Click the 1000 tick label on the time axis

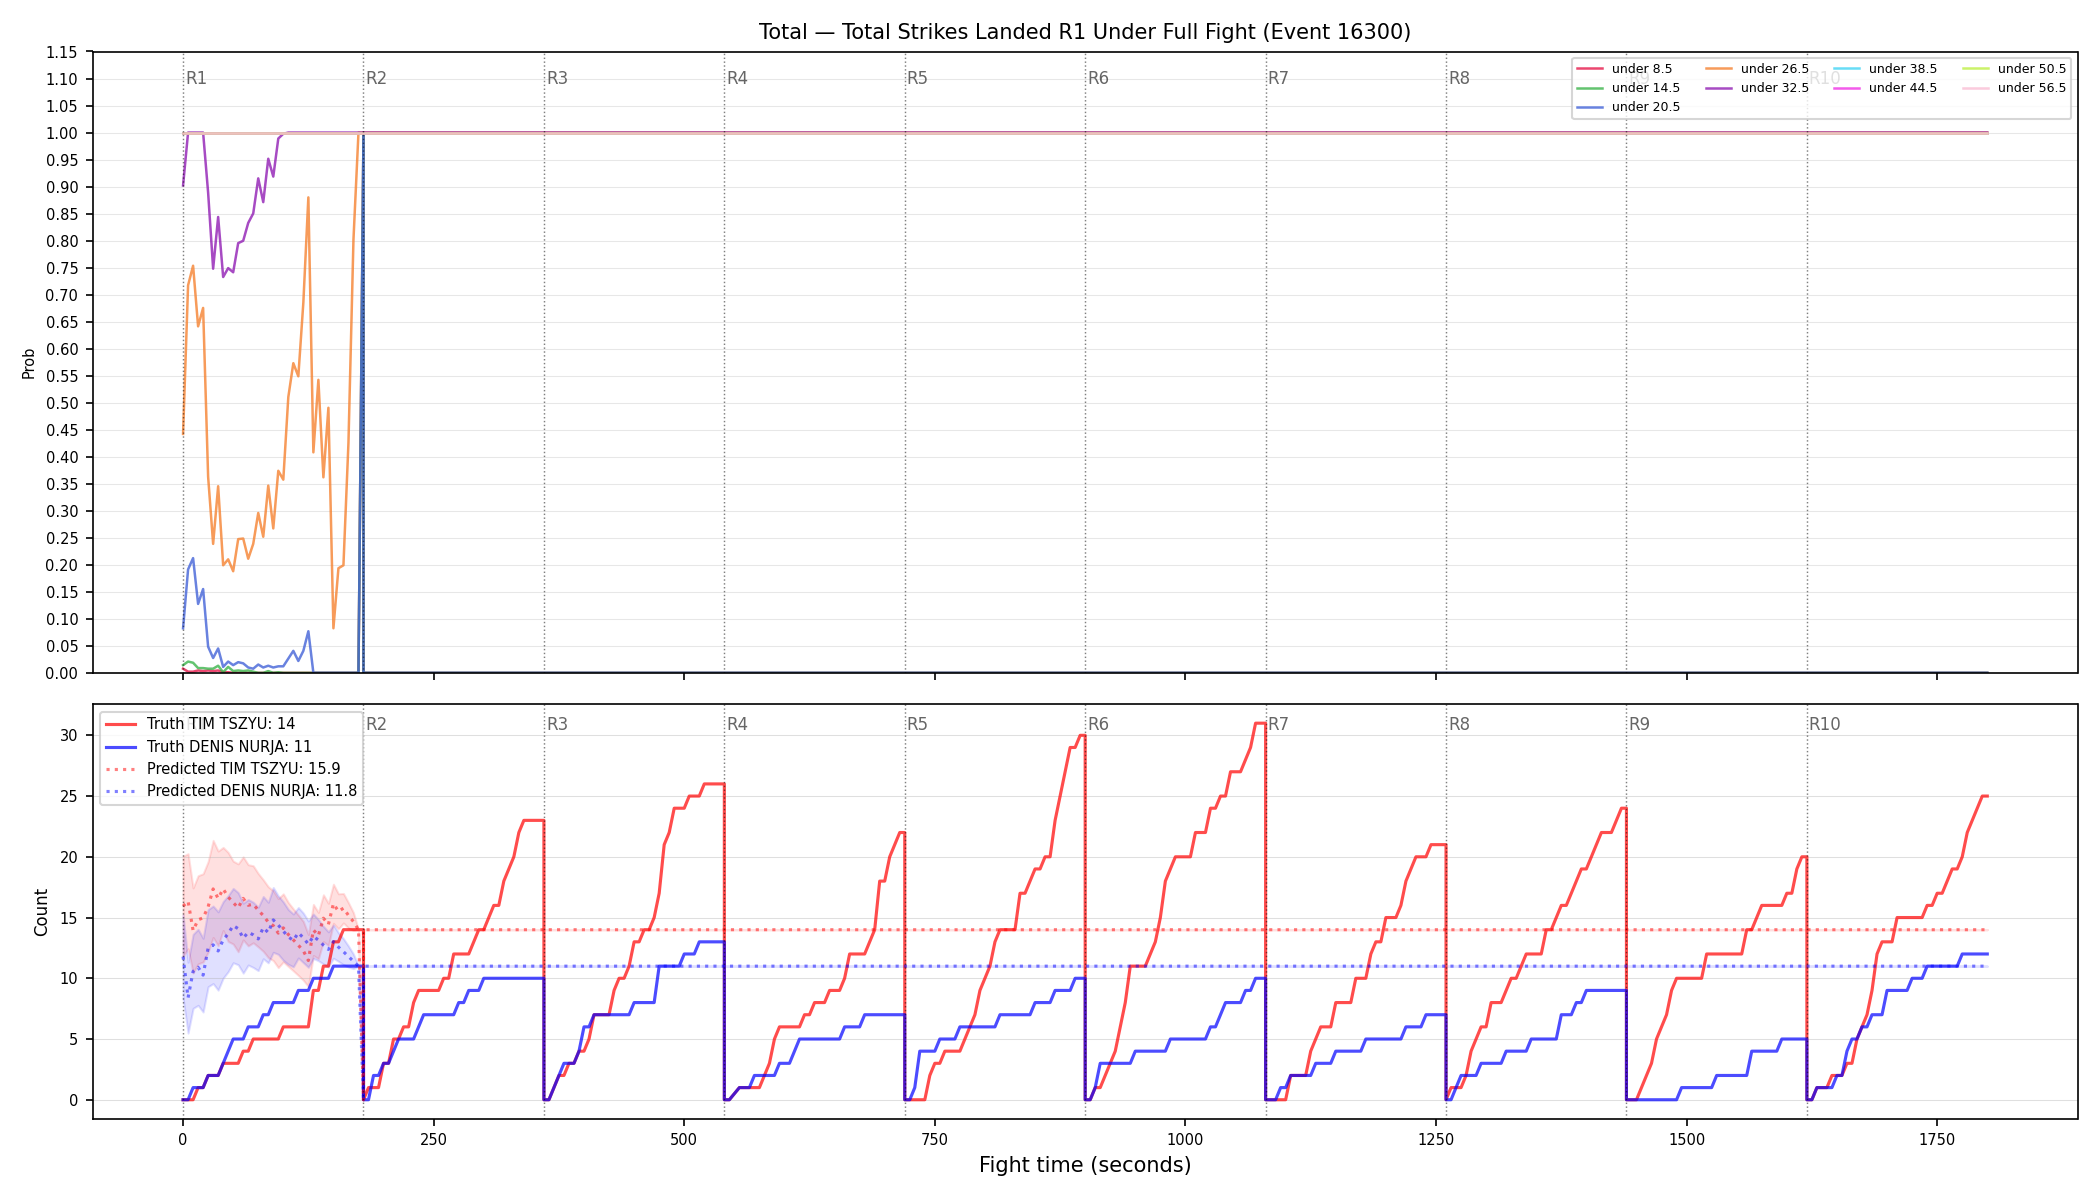click(x=1185, y=1139)
